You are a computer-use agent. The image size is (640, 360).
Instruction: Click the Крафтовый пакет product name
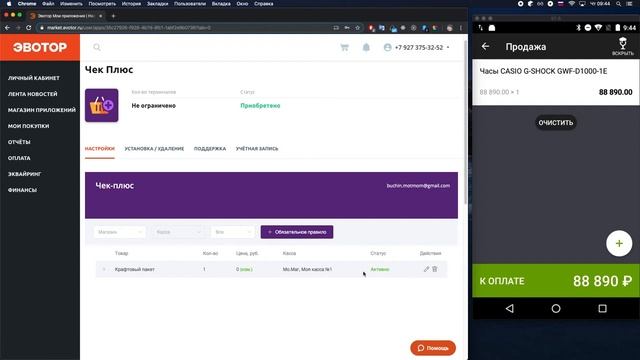point(135,269)
